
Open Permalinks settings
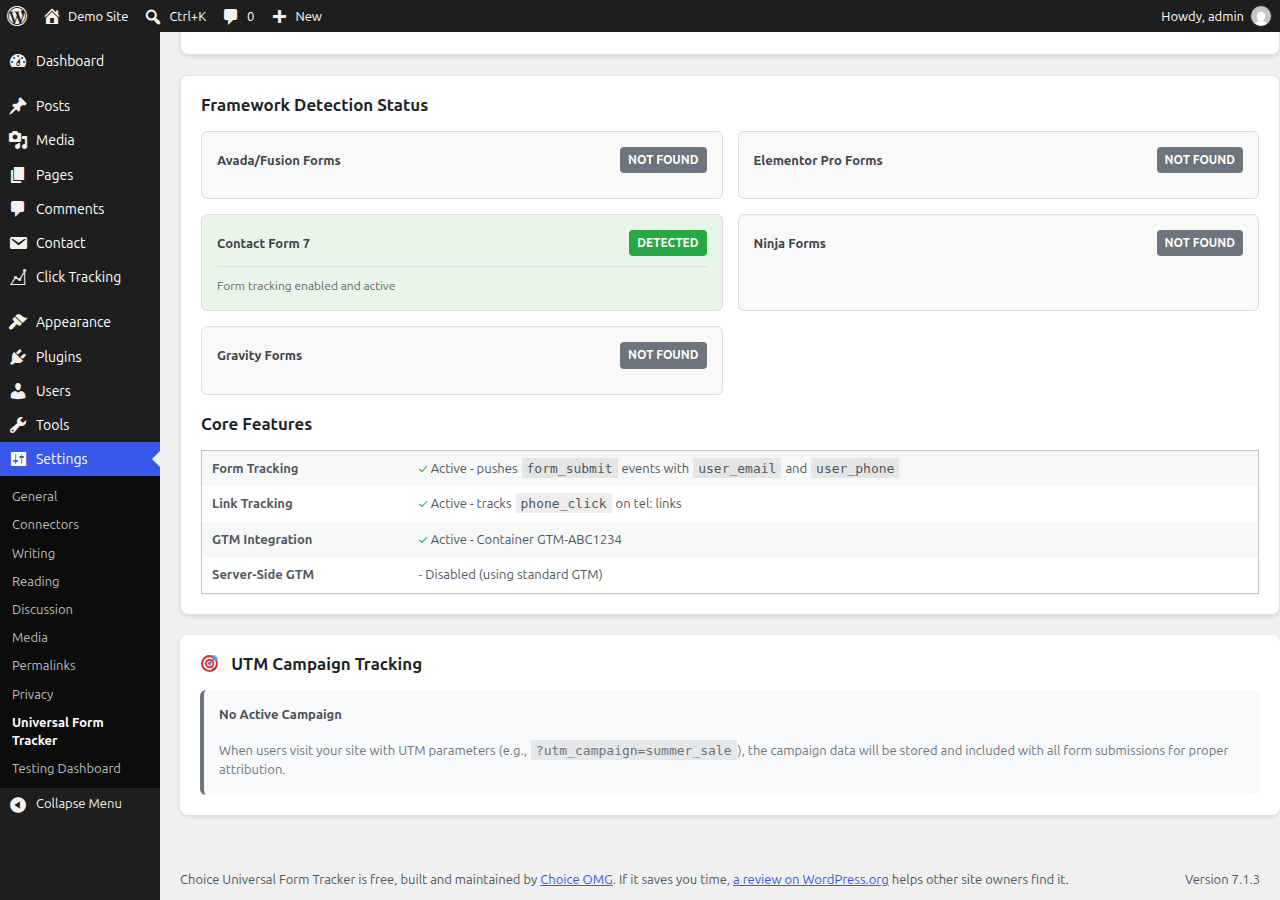[44, 665]
